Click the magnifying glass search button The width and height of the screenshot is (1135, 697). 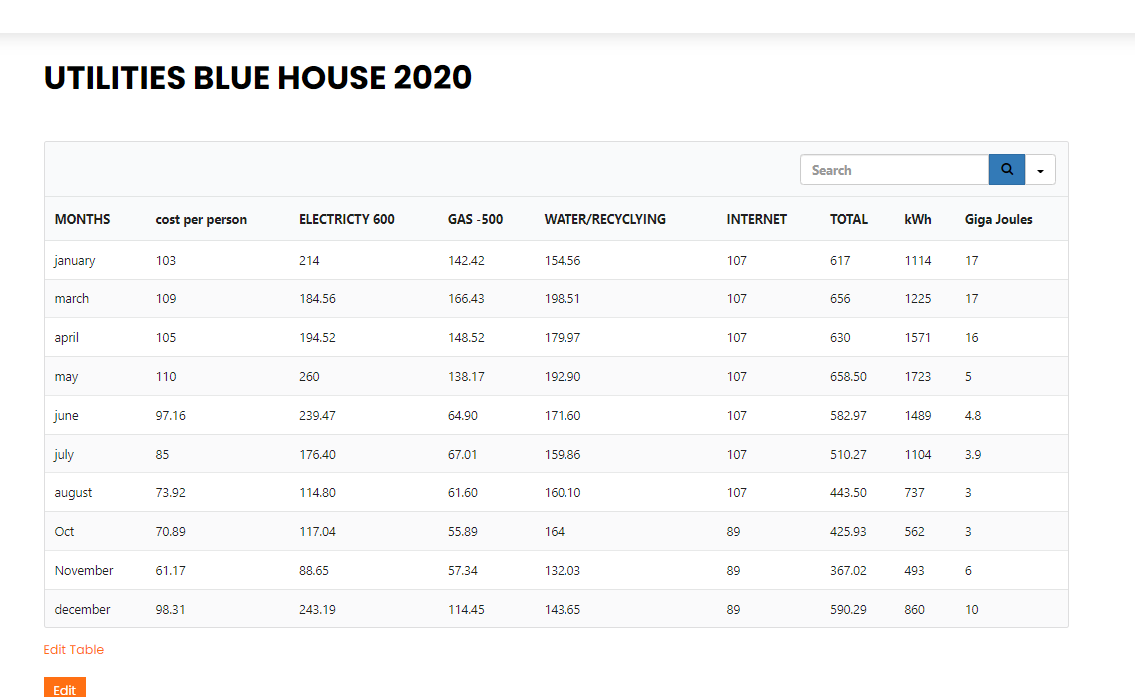click(x=1006, y=170)
